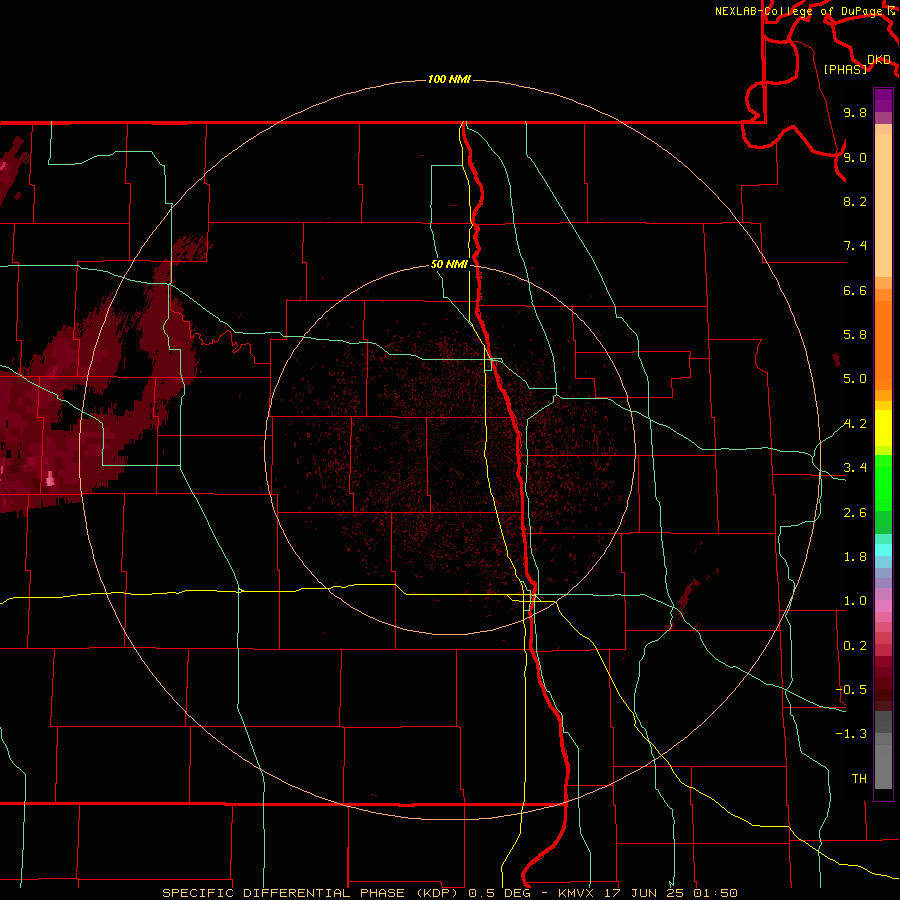Click the 6.6 scale value

(855, 290)
